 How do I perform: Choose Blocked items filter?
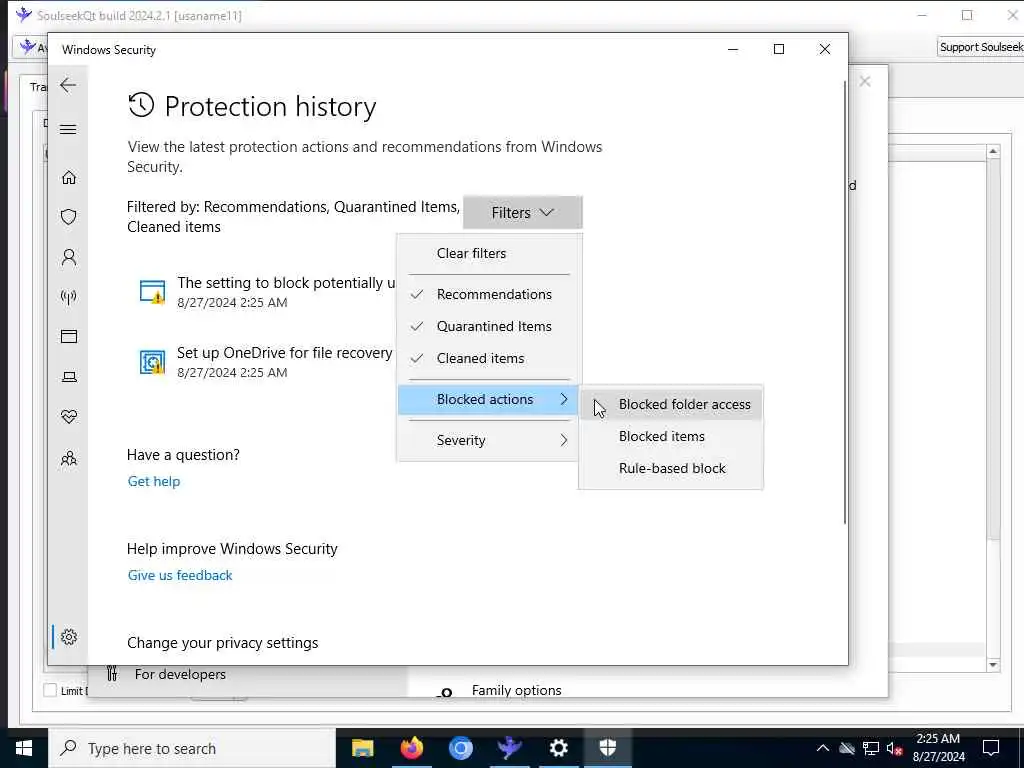(x=671, y=437)
